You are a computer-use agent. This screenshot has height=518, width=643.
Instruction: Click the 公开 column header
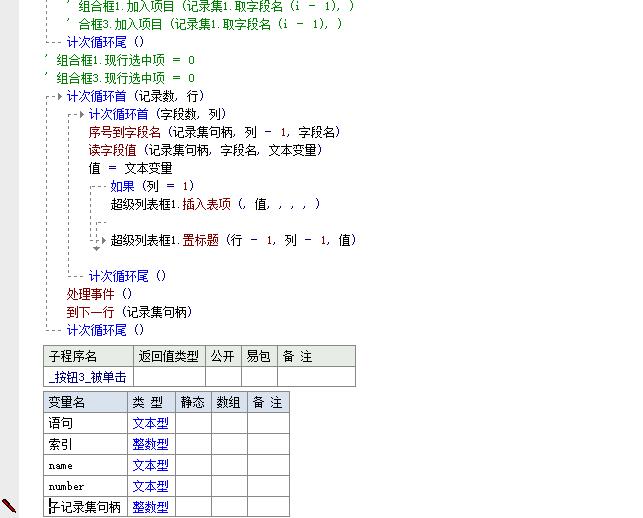click(223, 356)
